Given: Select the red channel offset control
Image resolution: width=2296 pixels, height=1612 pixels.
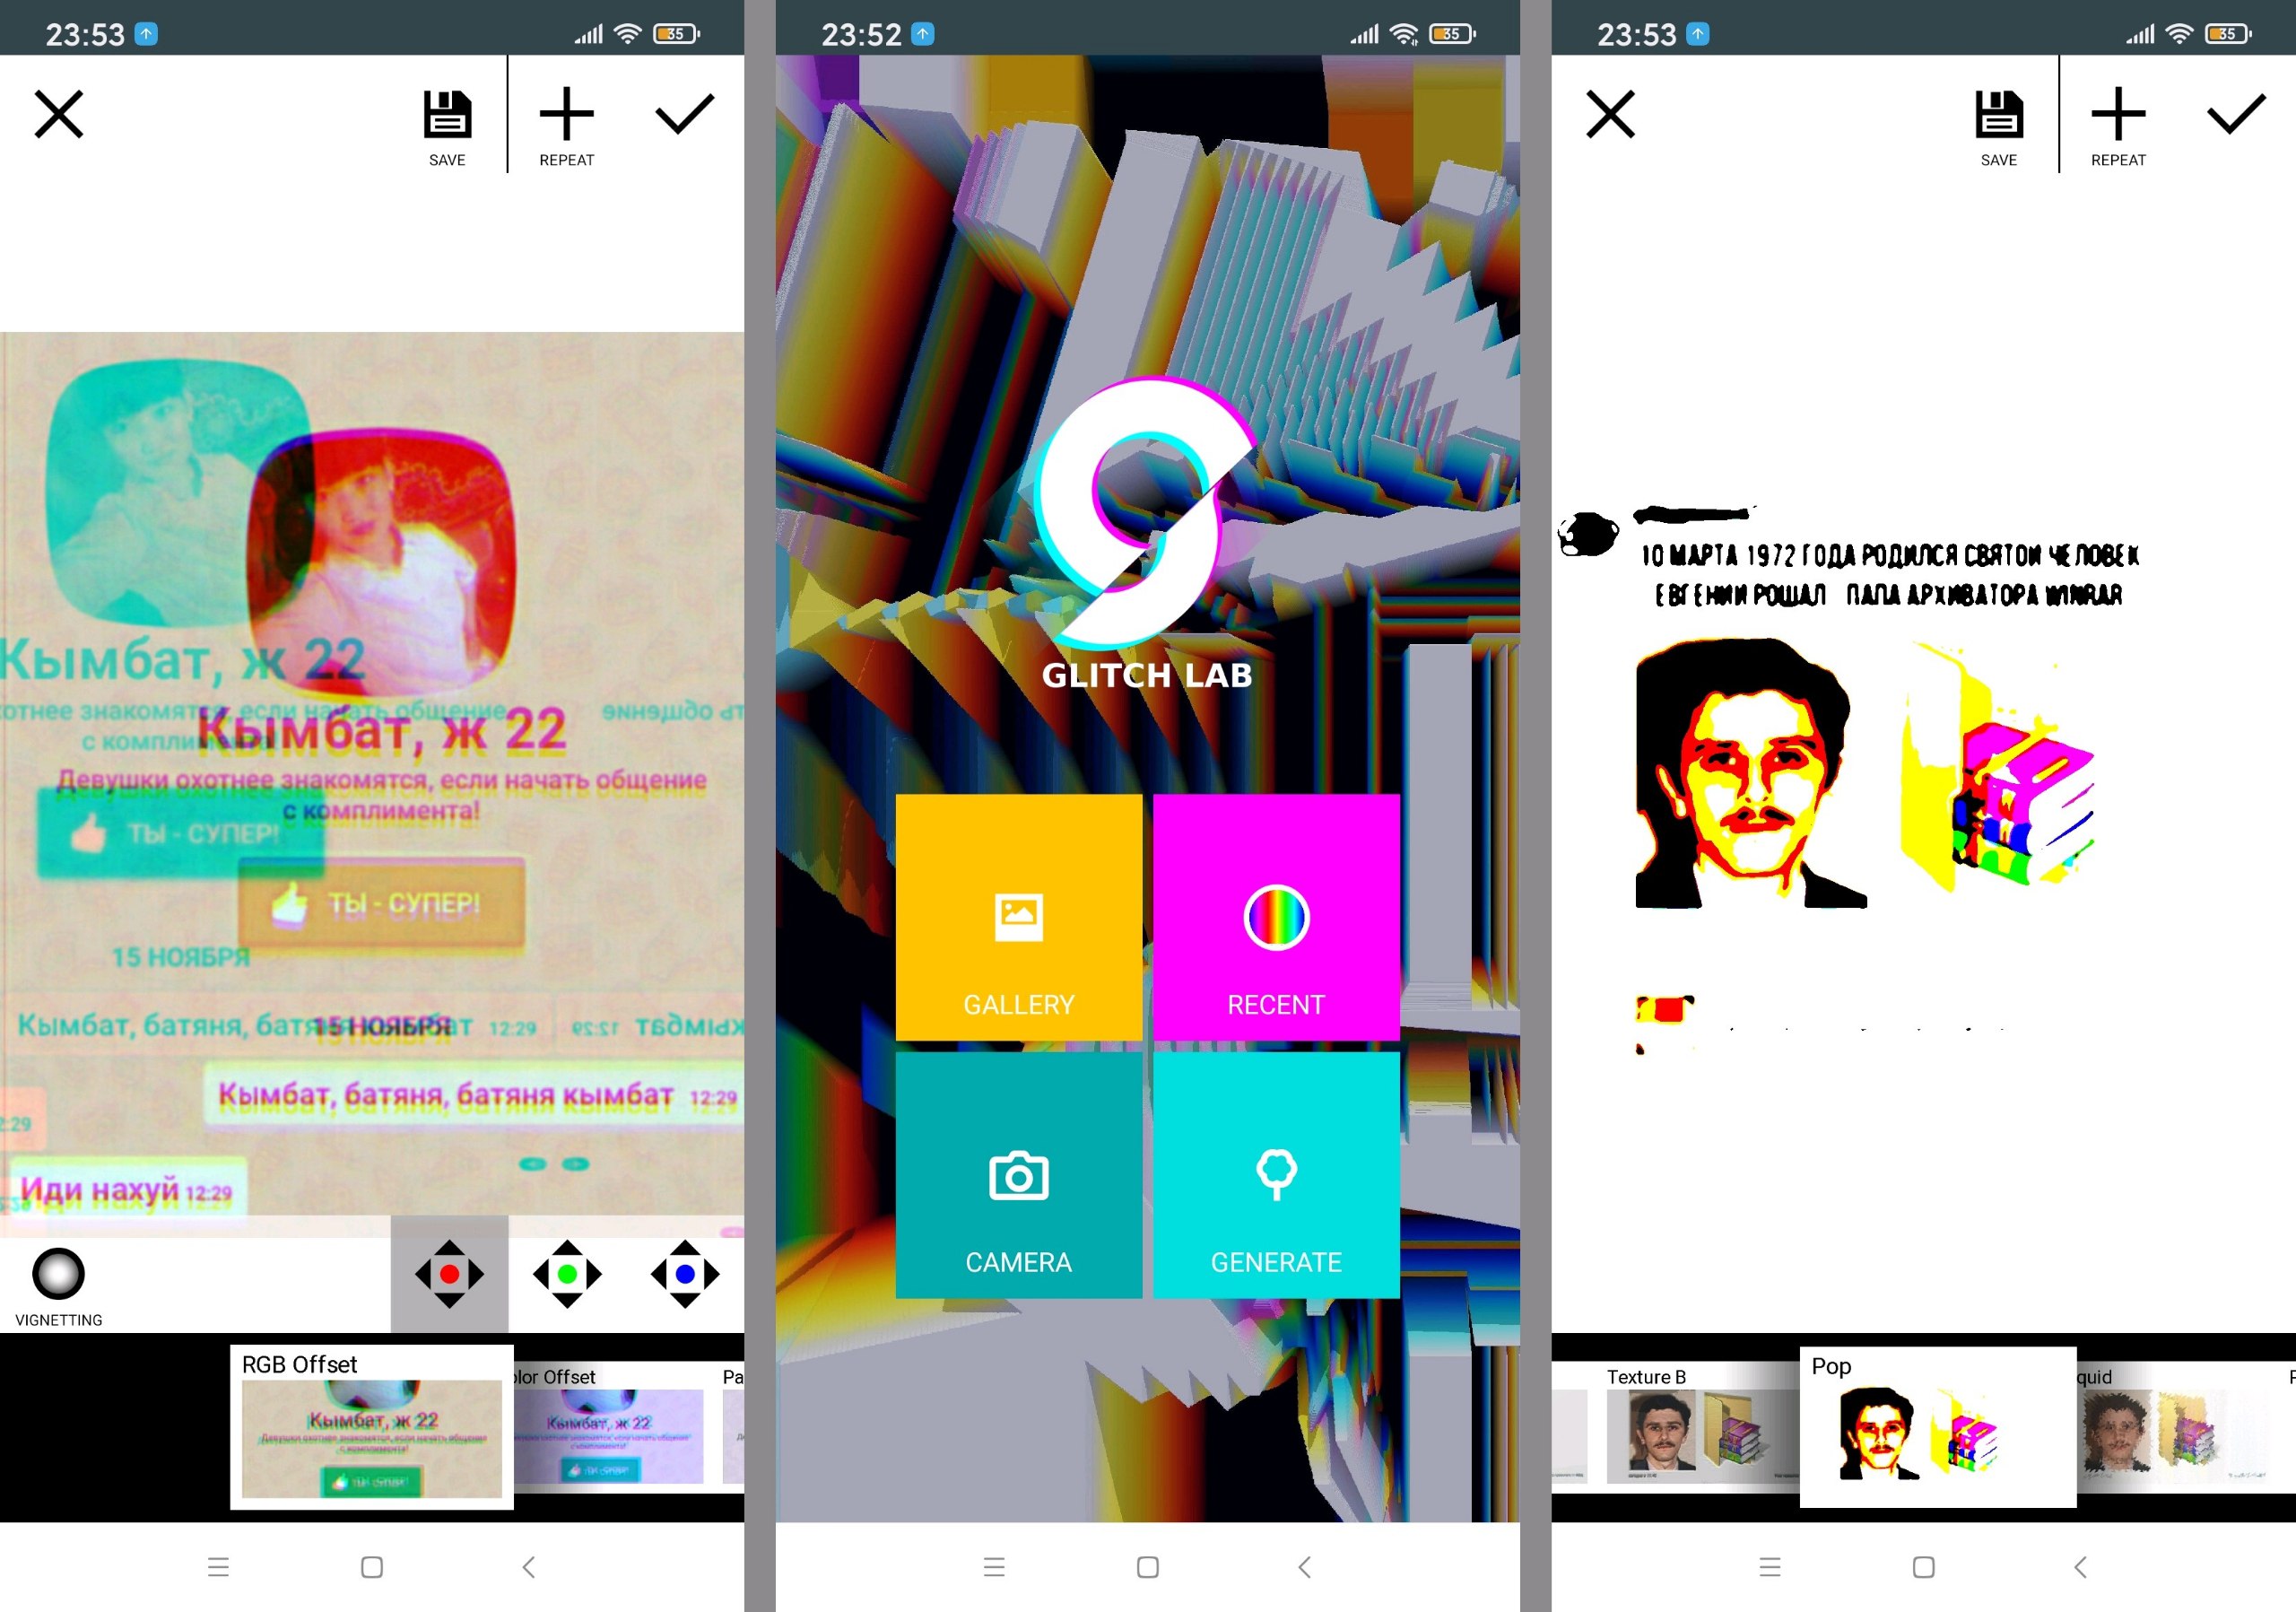Looking at the screenshot, I should click(x=449, y=1273).
